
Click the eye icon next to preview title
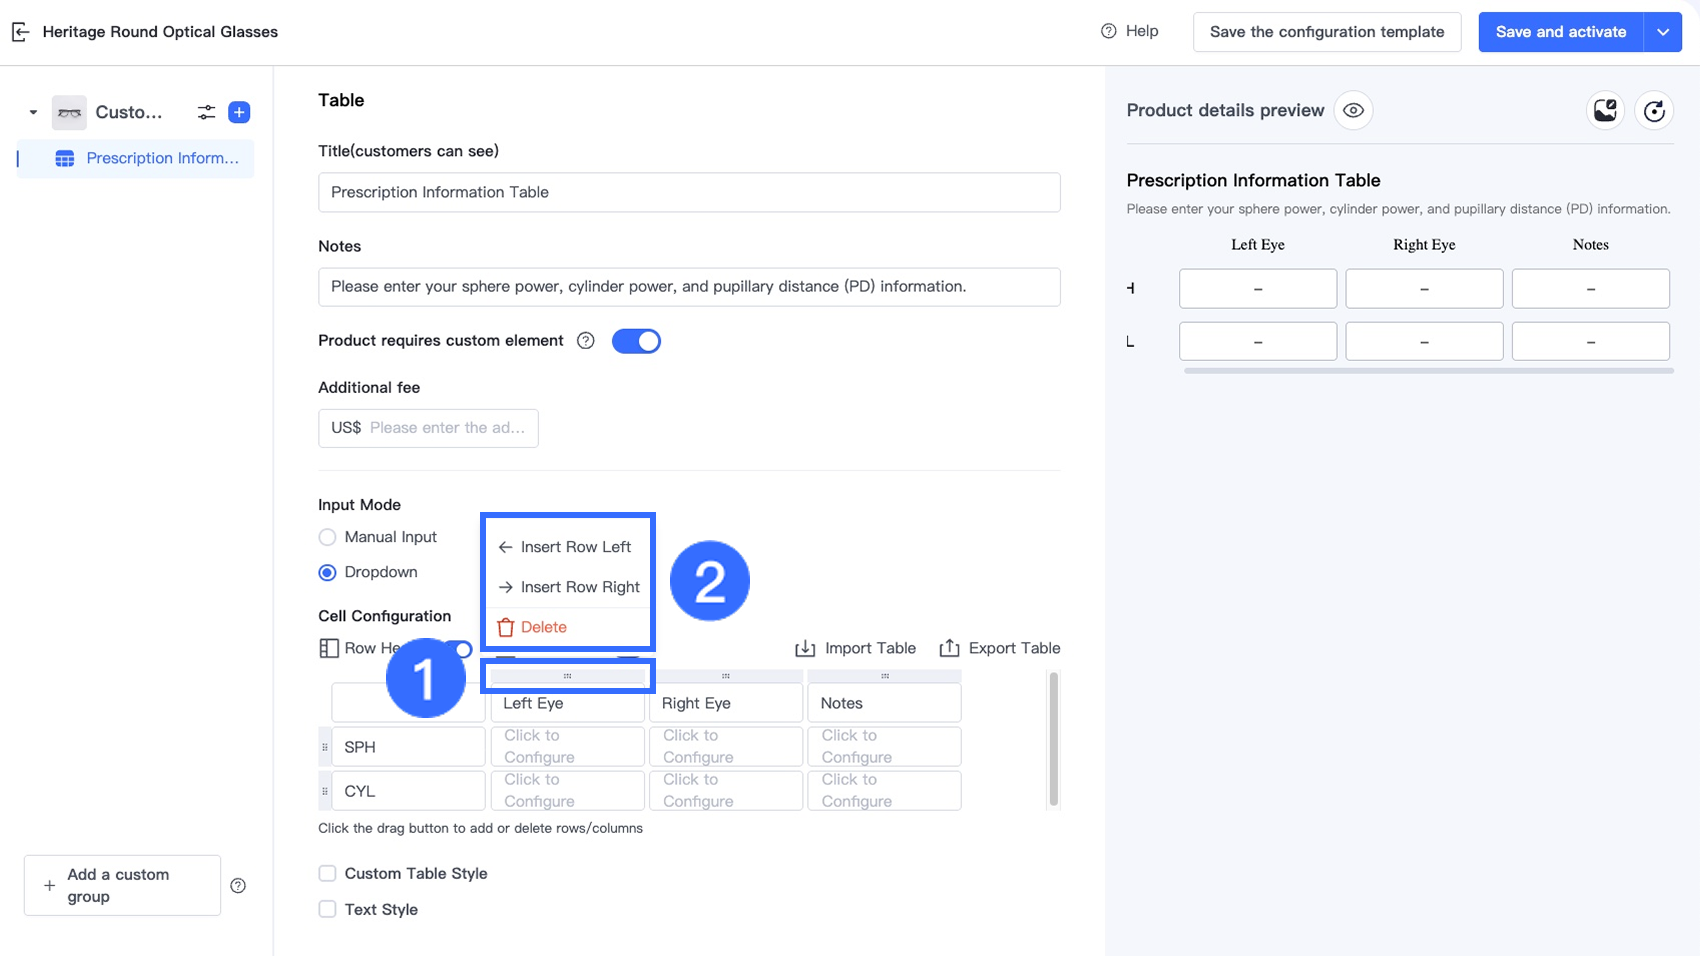(1353, 110)
